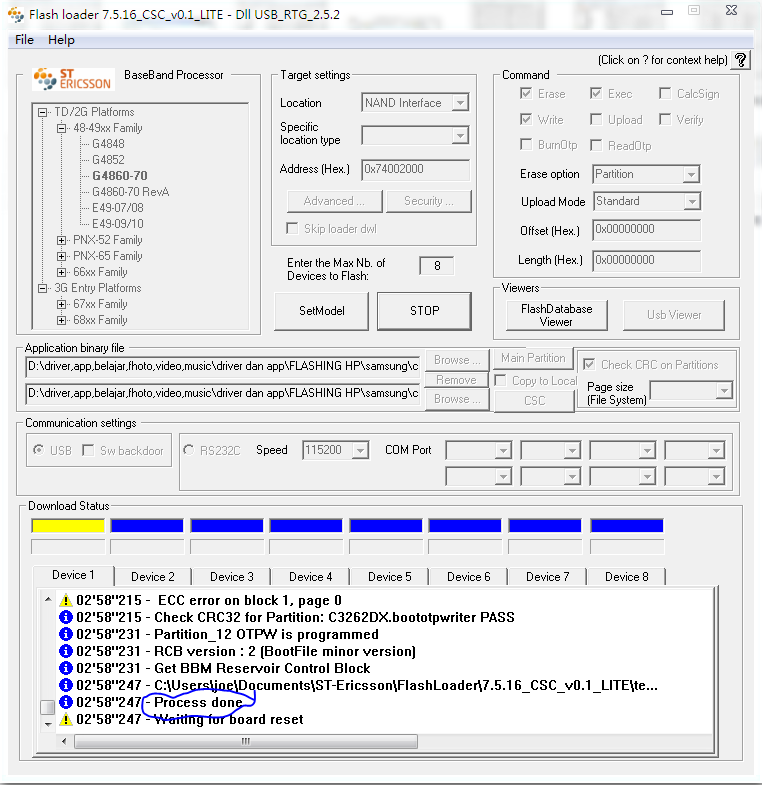The image size is (762, 785).
Task: Switch to the Device 5 tab
Action: [390, 577]
